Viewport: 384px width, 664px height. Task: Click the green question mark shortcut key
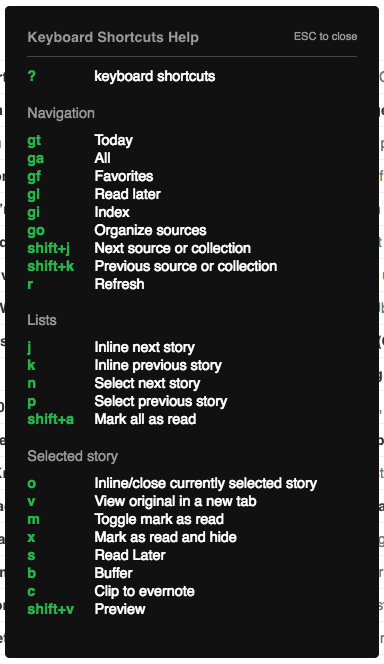(32, 76)
